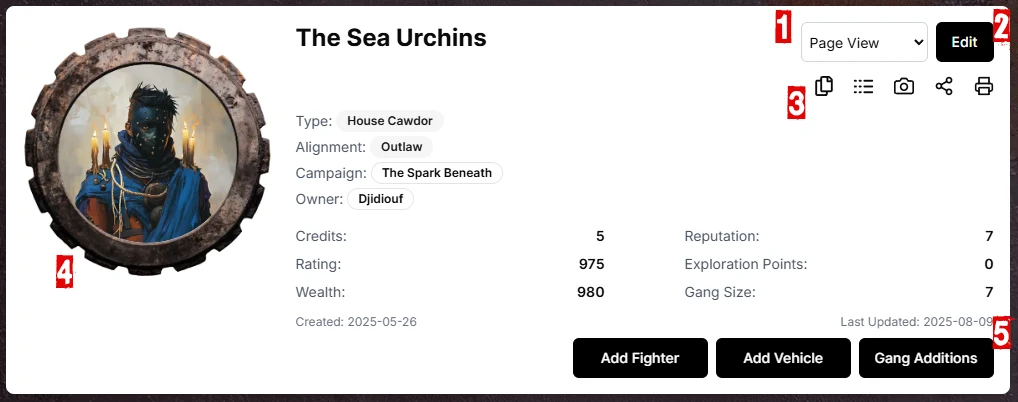This screenshot has height=402, width=1018.
Task: Open owner Djidiouf's profile
Action: coord(380,199)
